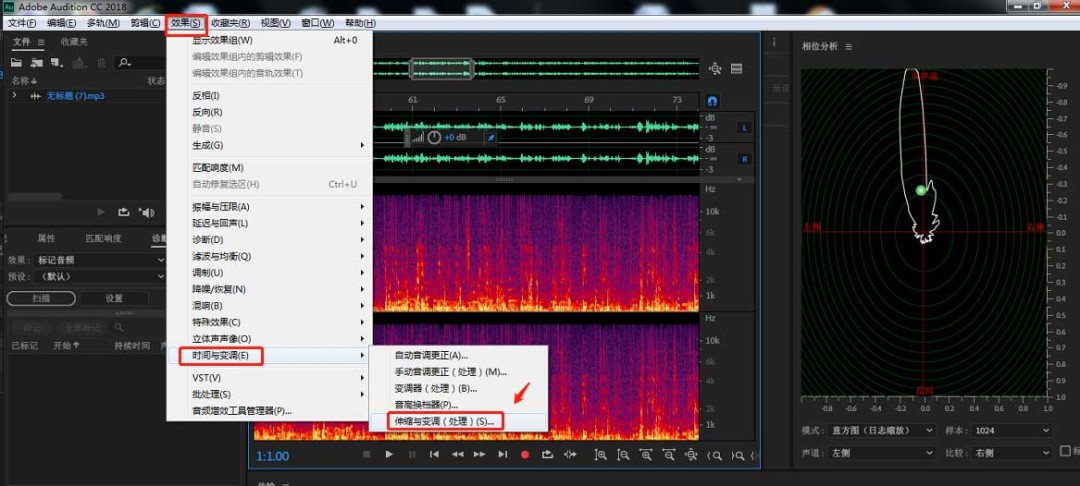Screen dimensions: 1080x486
Task: Tick the checkbox beside the compare dropdown
Action: coord(1065,451)
